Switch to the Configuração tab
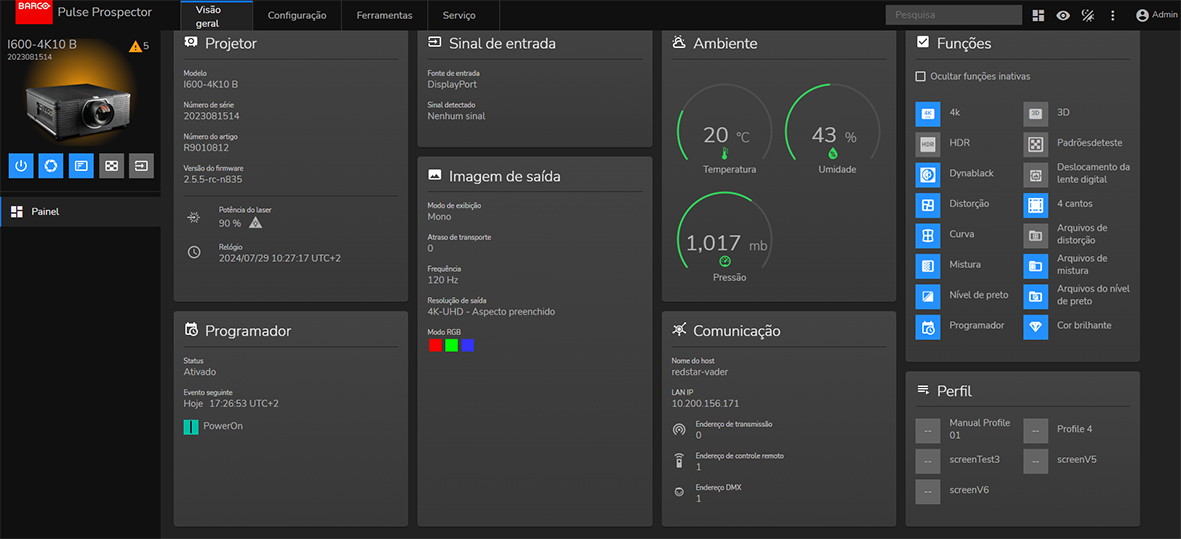This screenshot has width=1181, height=539. [x=297, y=16]
